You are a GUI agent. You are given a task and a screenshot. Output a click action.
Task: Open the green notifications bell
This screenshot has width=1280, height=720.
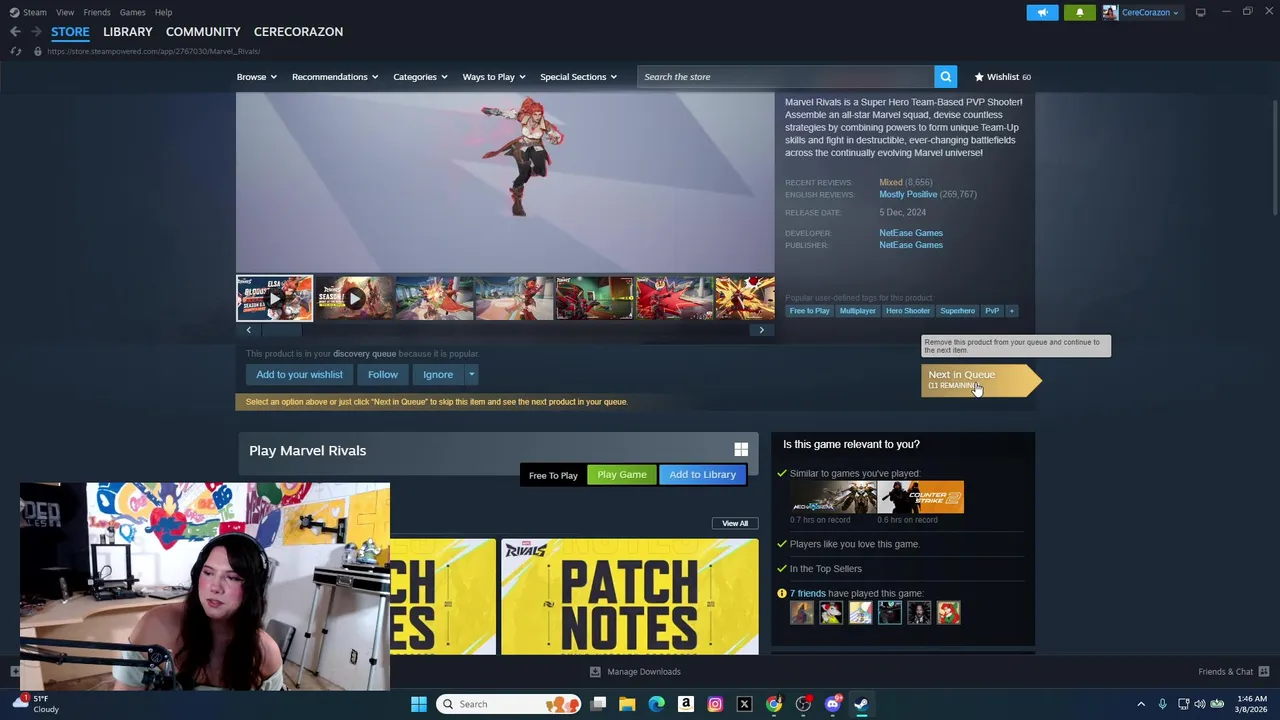[x=1079, y=12]
